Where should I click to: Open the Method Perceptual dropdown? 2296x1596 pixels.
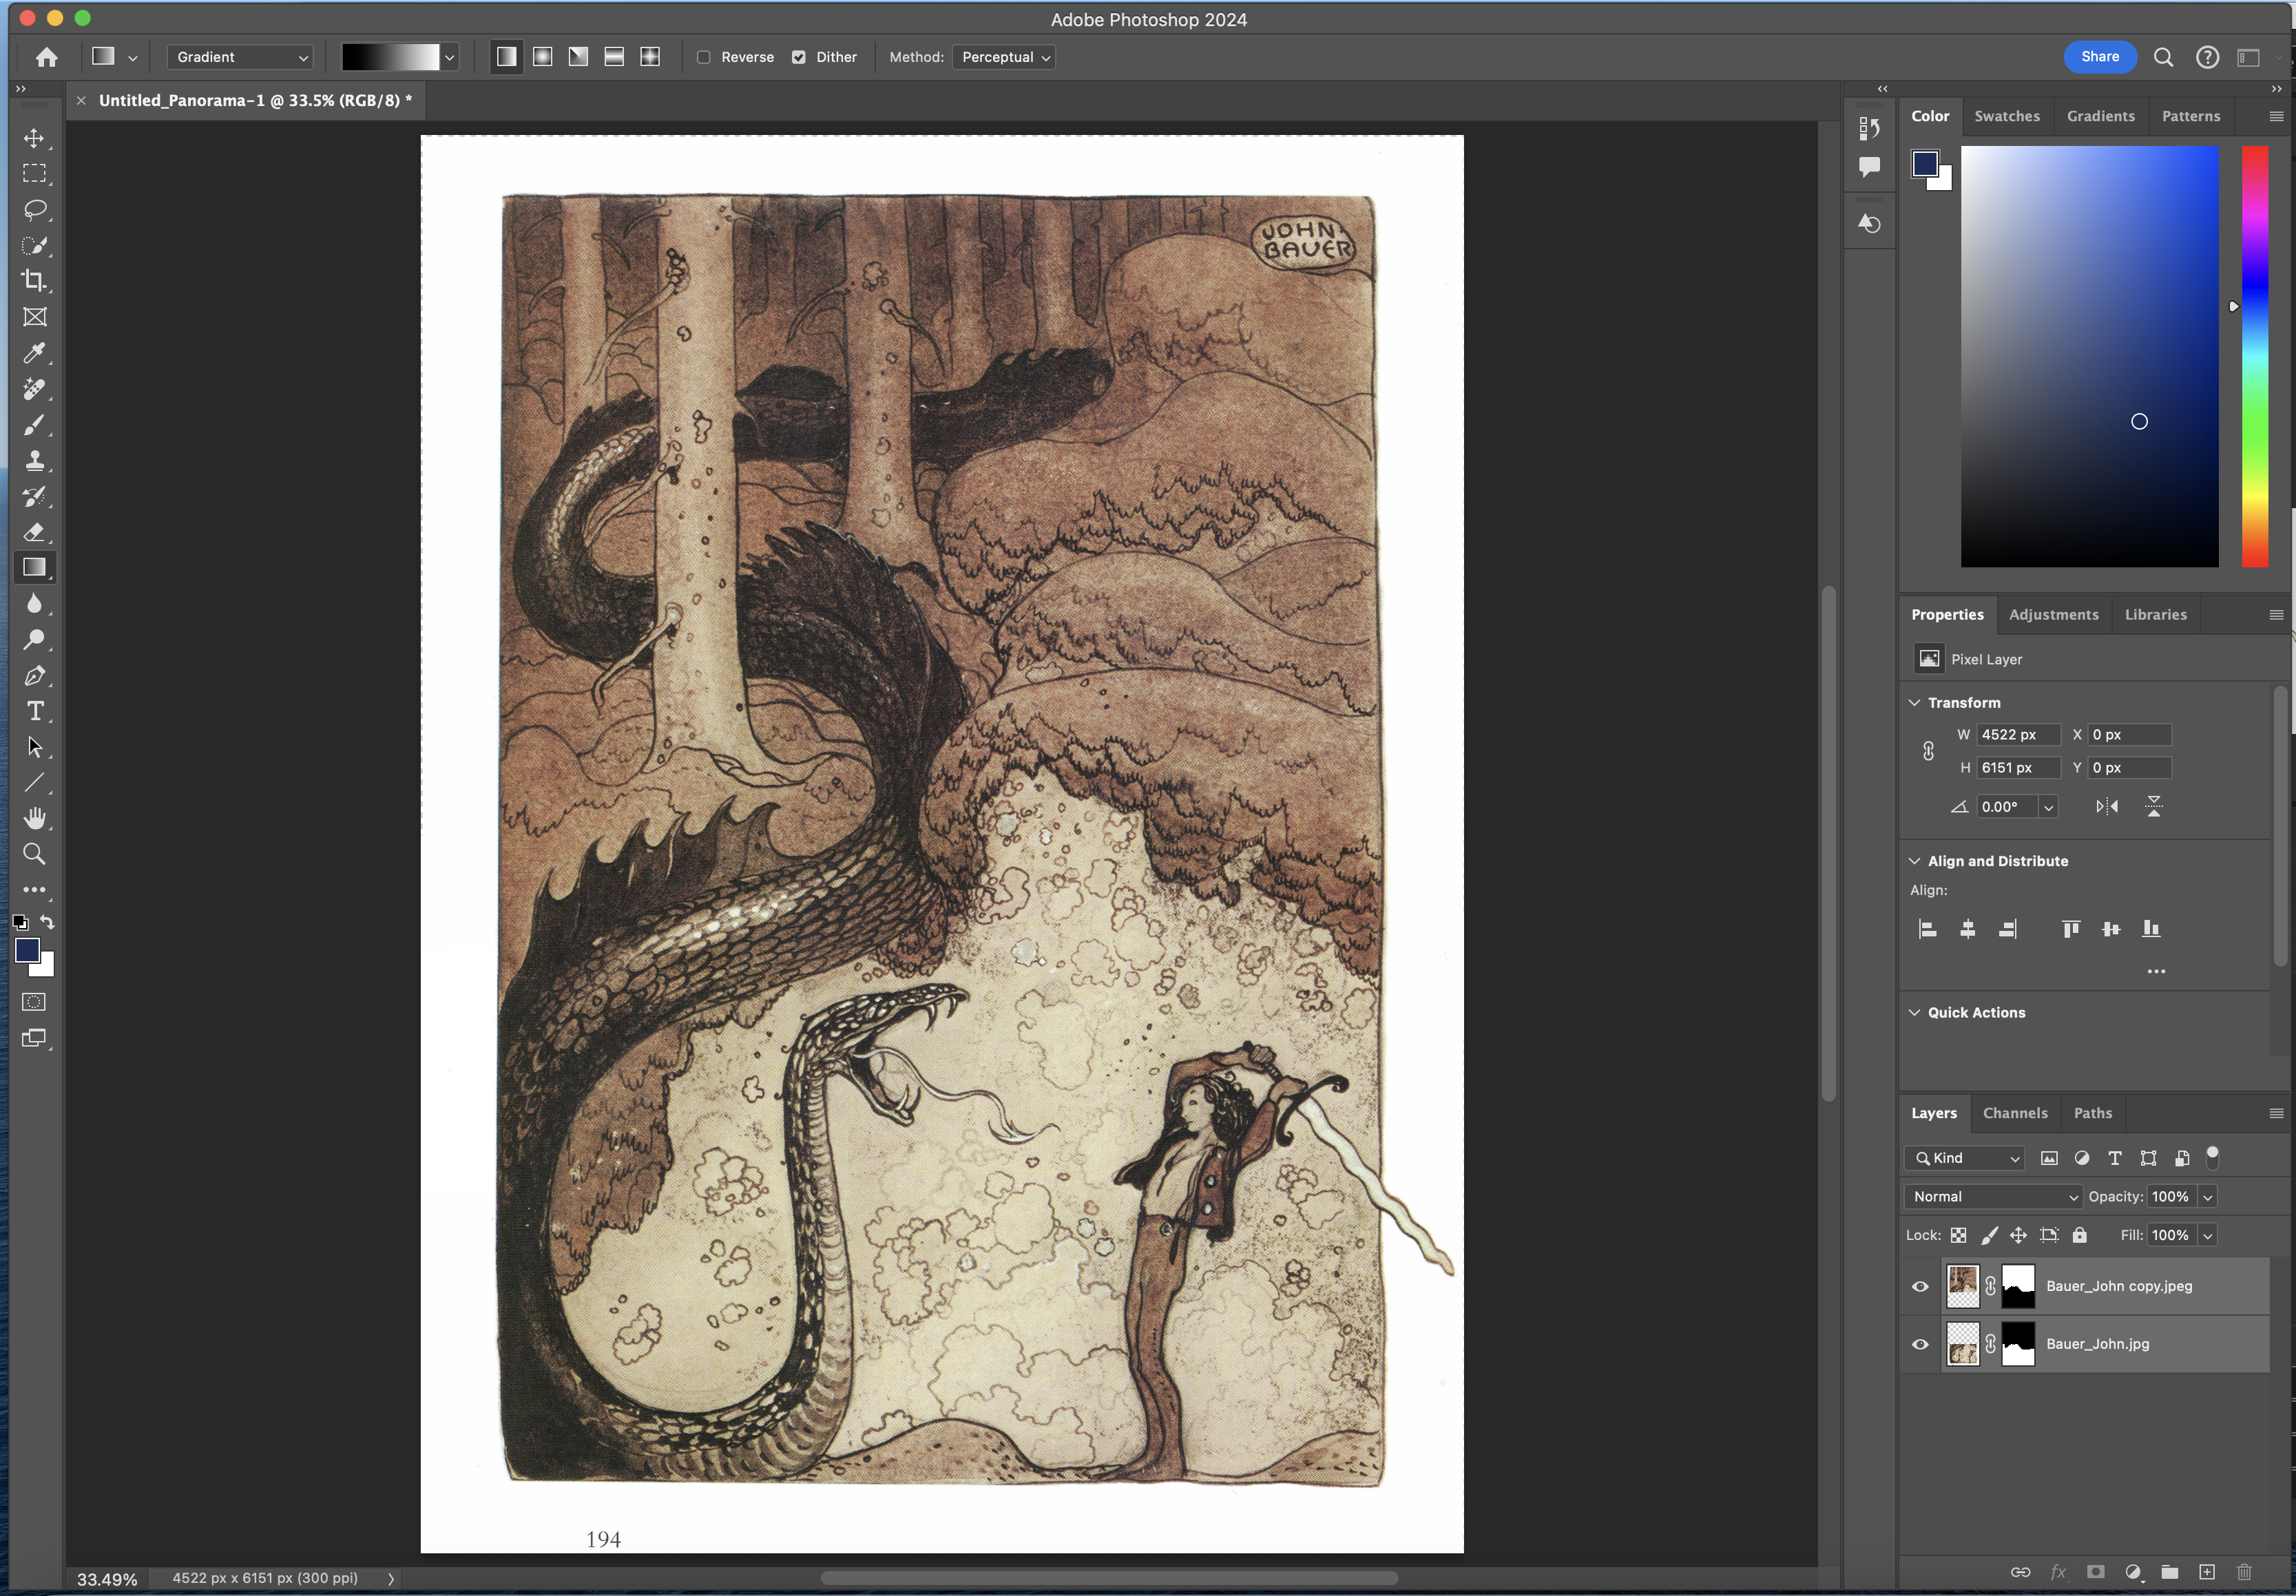[x=1004, y=57]
